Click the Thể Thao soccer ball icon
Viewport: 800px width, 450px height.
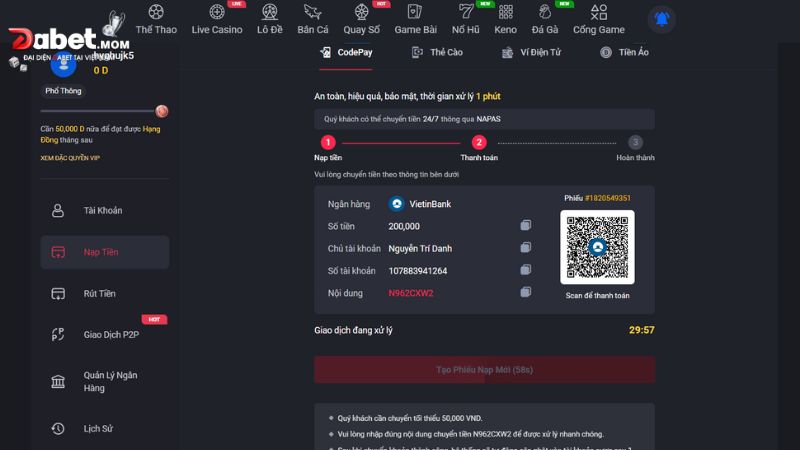point(156,11)
